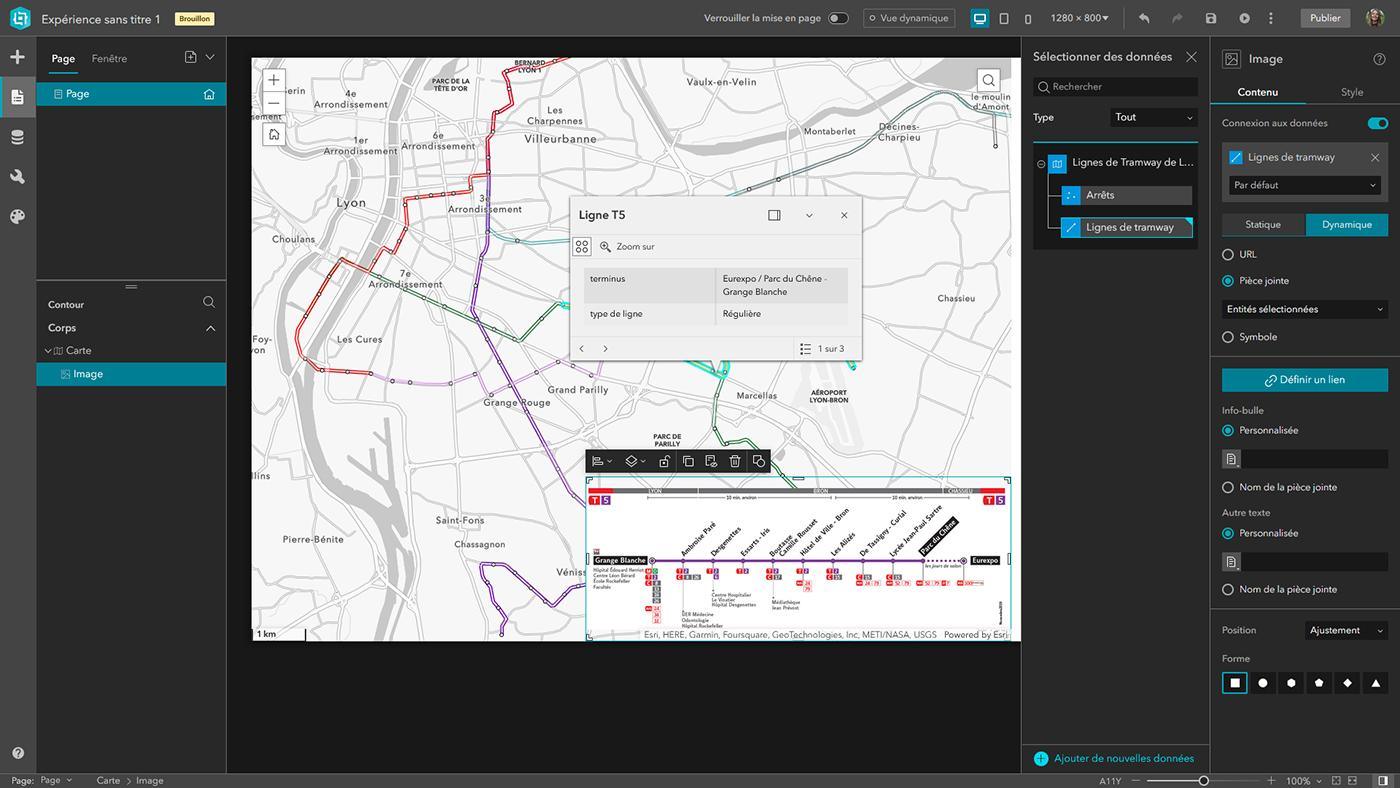Open the Data sources sidebar icon
This screenshot has height=788, width=1400.
[x=17, y=137]
